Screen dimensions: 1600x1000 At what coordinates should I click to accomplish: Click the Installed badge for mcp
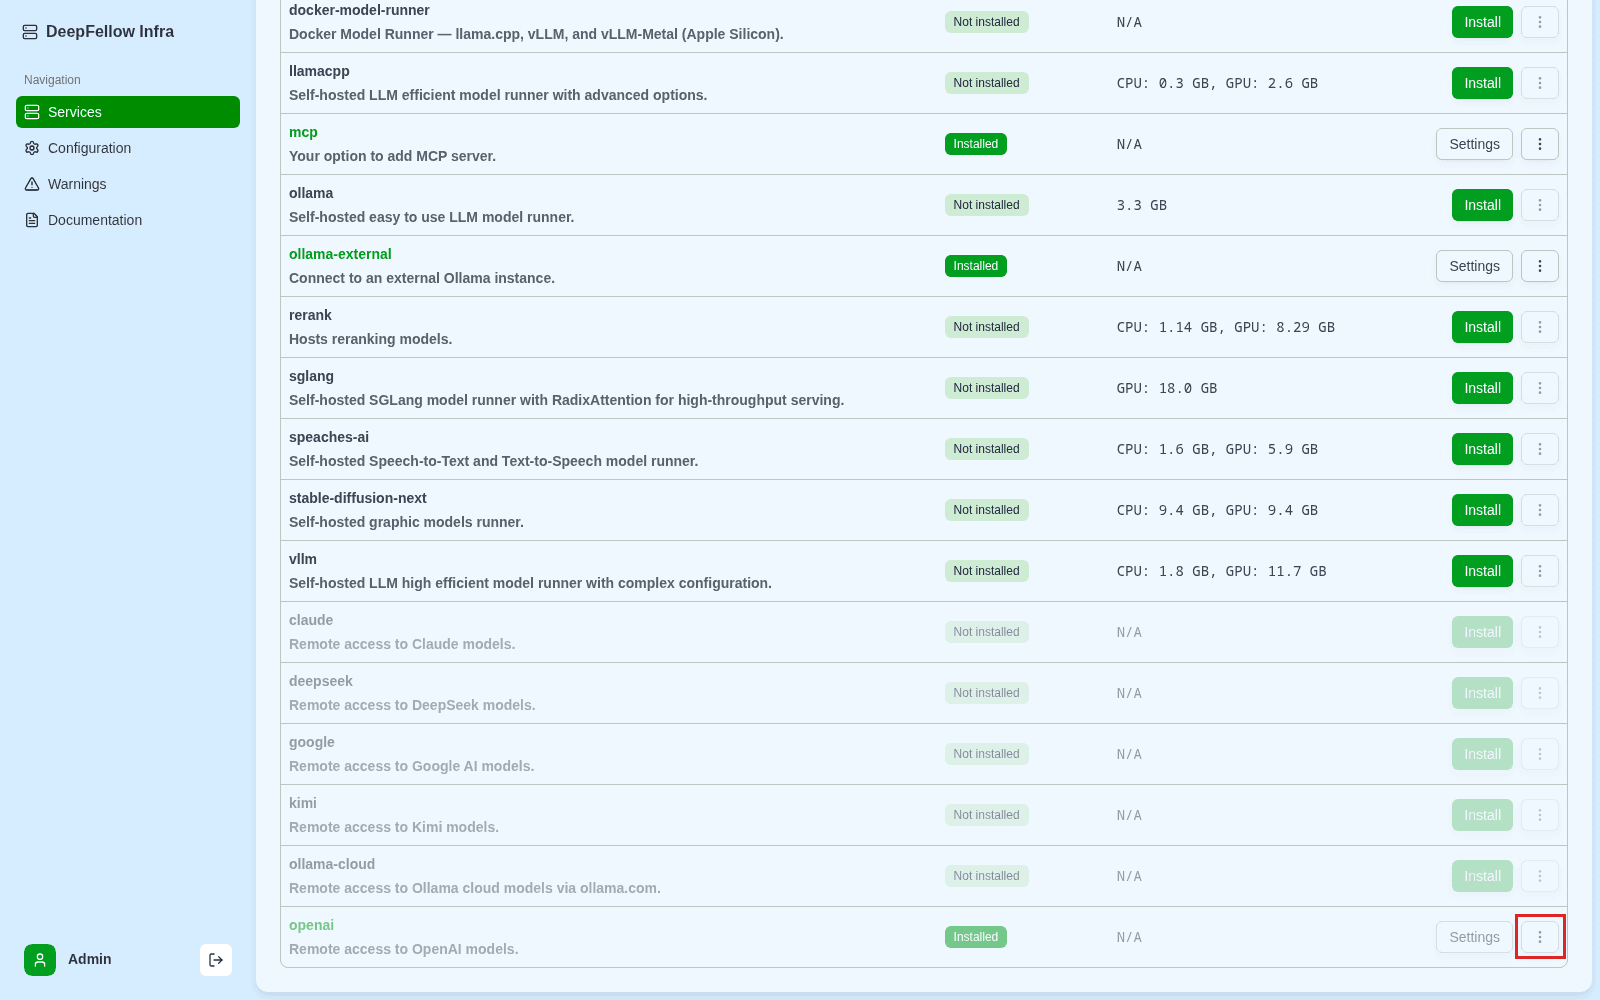(976, 144)
